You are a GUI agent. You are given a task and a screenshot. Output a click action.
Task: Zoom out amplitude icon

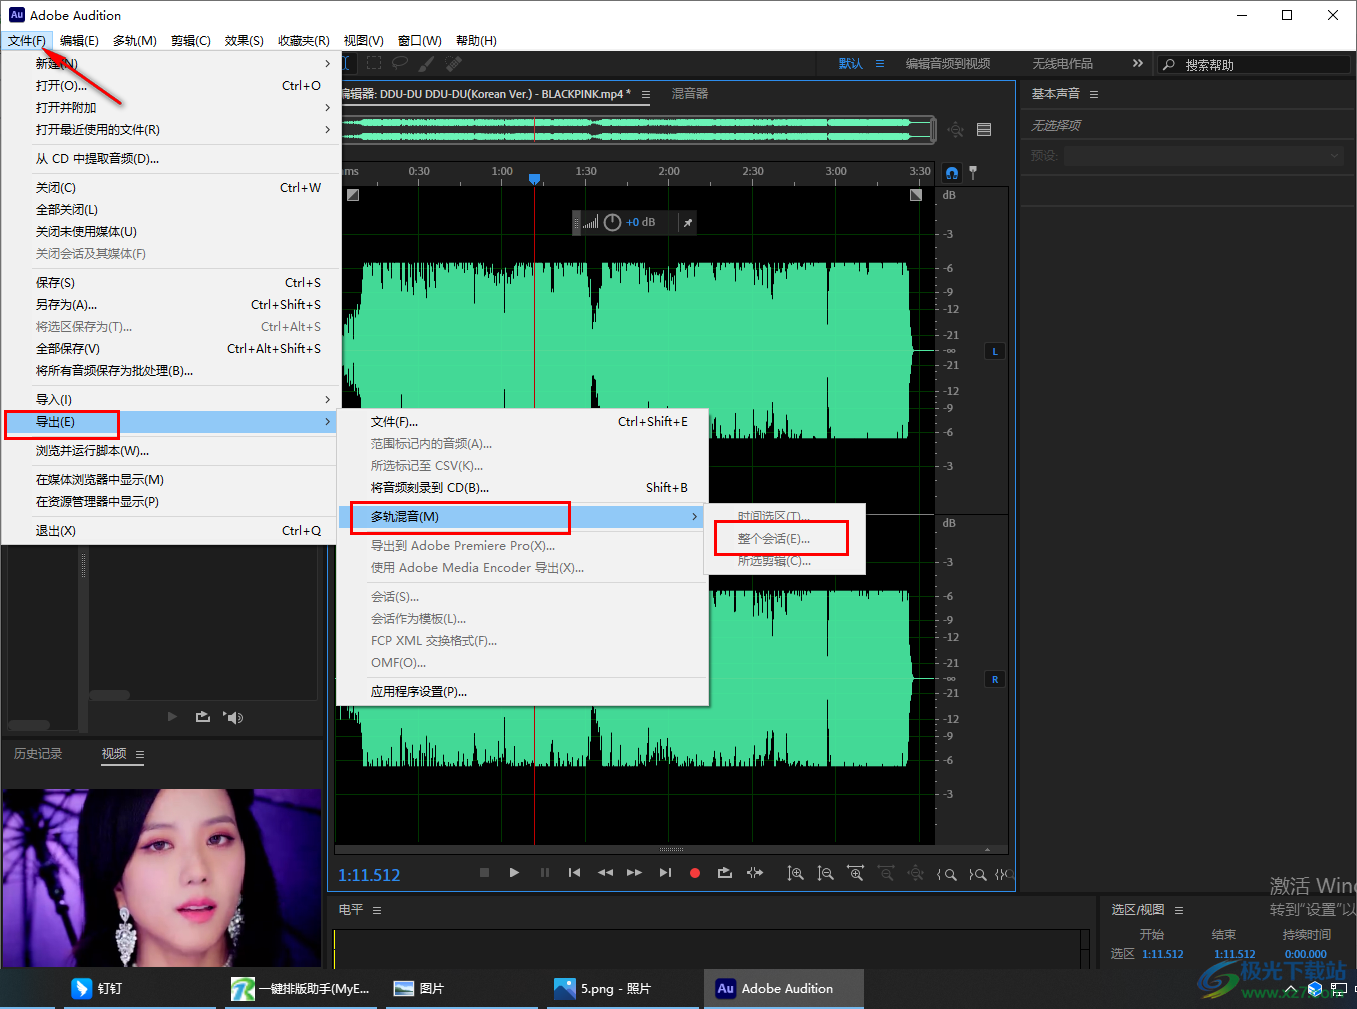[x=825, y=874]
